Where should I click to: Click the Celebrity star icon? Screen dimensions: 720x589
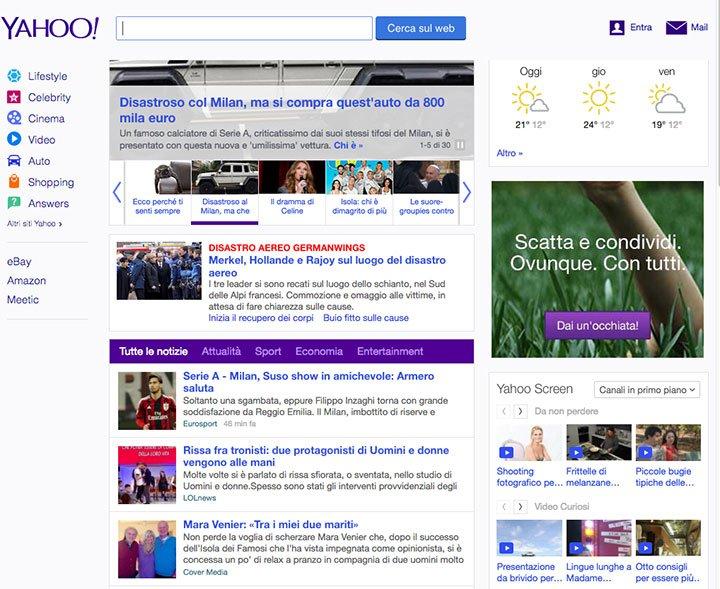coord(14,97)
